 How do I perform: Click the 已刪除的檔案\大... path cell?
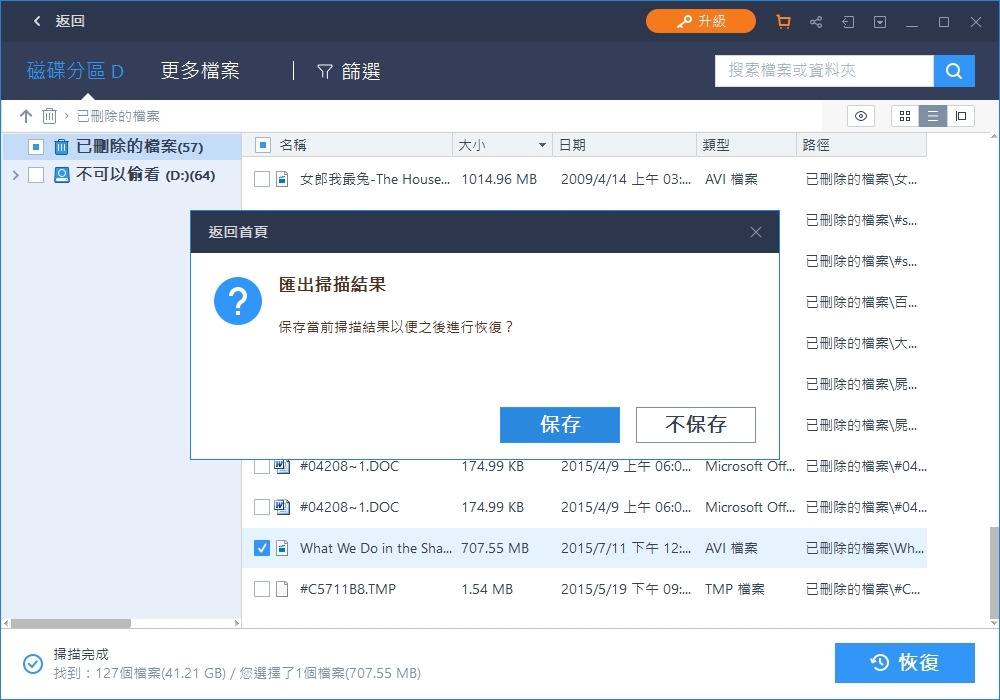[862, 343]
